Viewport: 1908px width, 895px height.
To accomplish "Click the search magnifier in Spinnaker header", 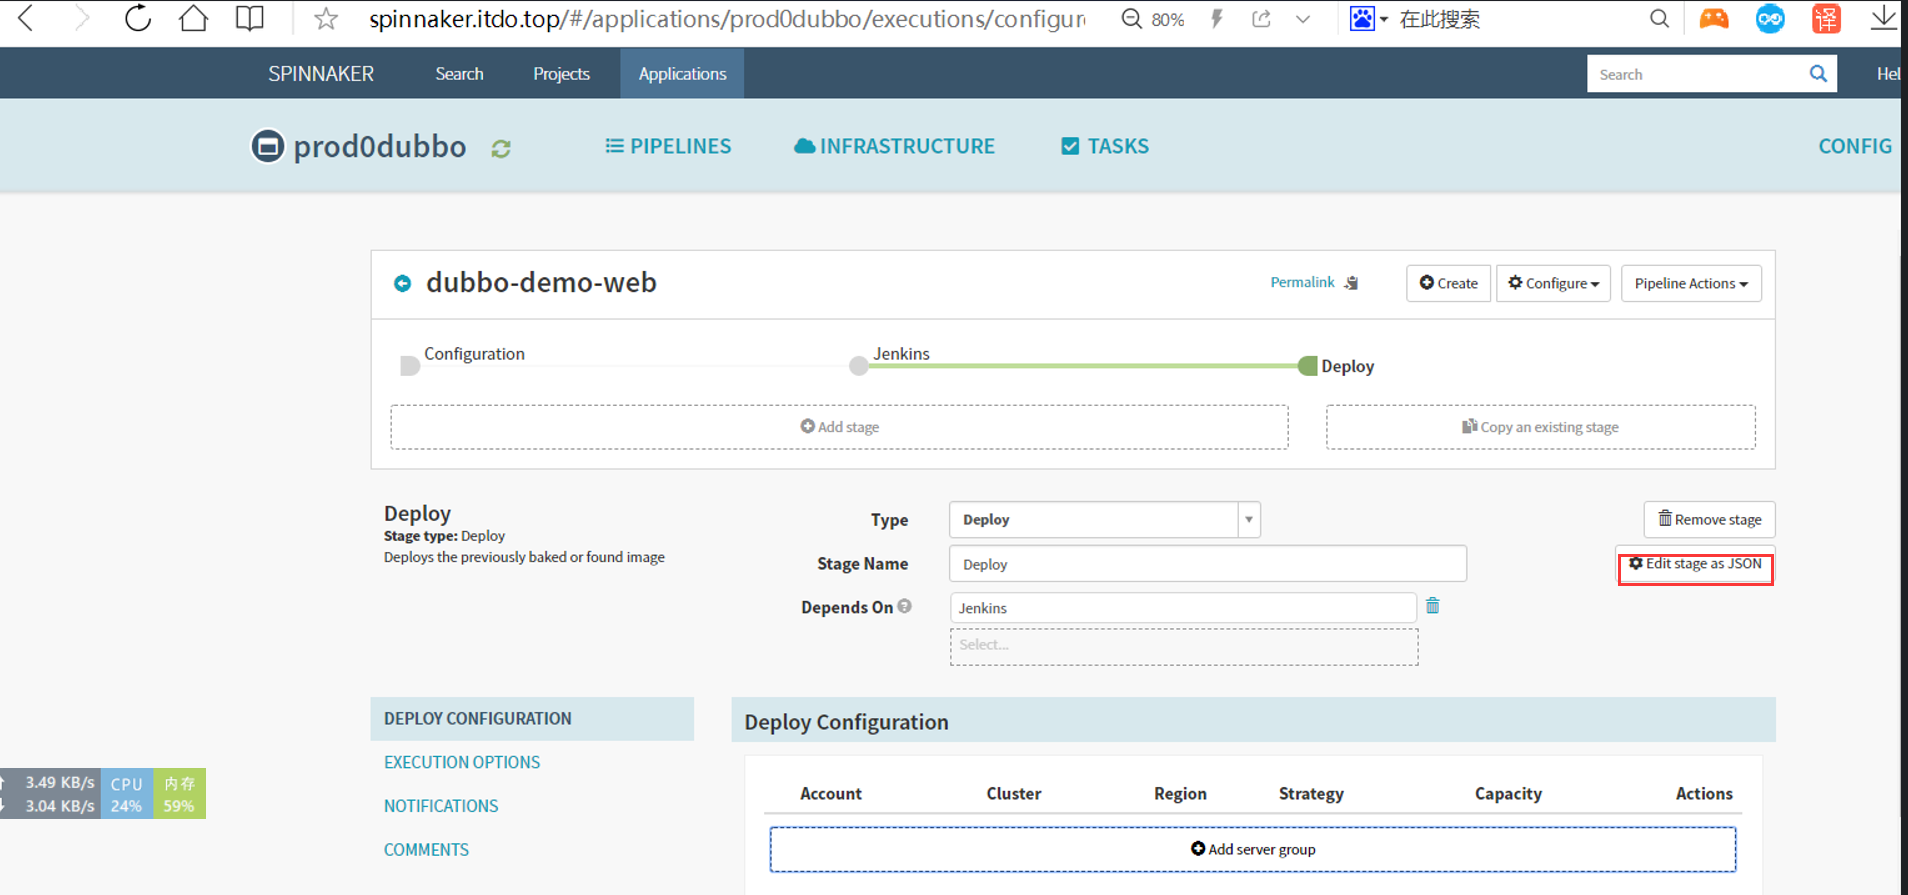I will click(x=1818, y=74).
